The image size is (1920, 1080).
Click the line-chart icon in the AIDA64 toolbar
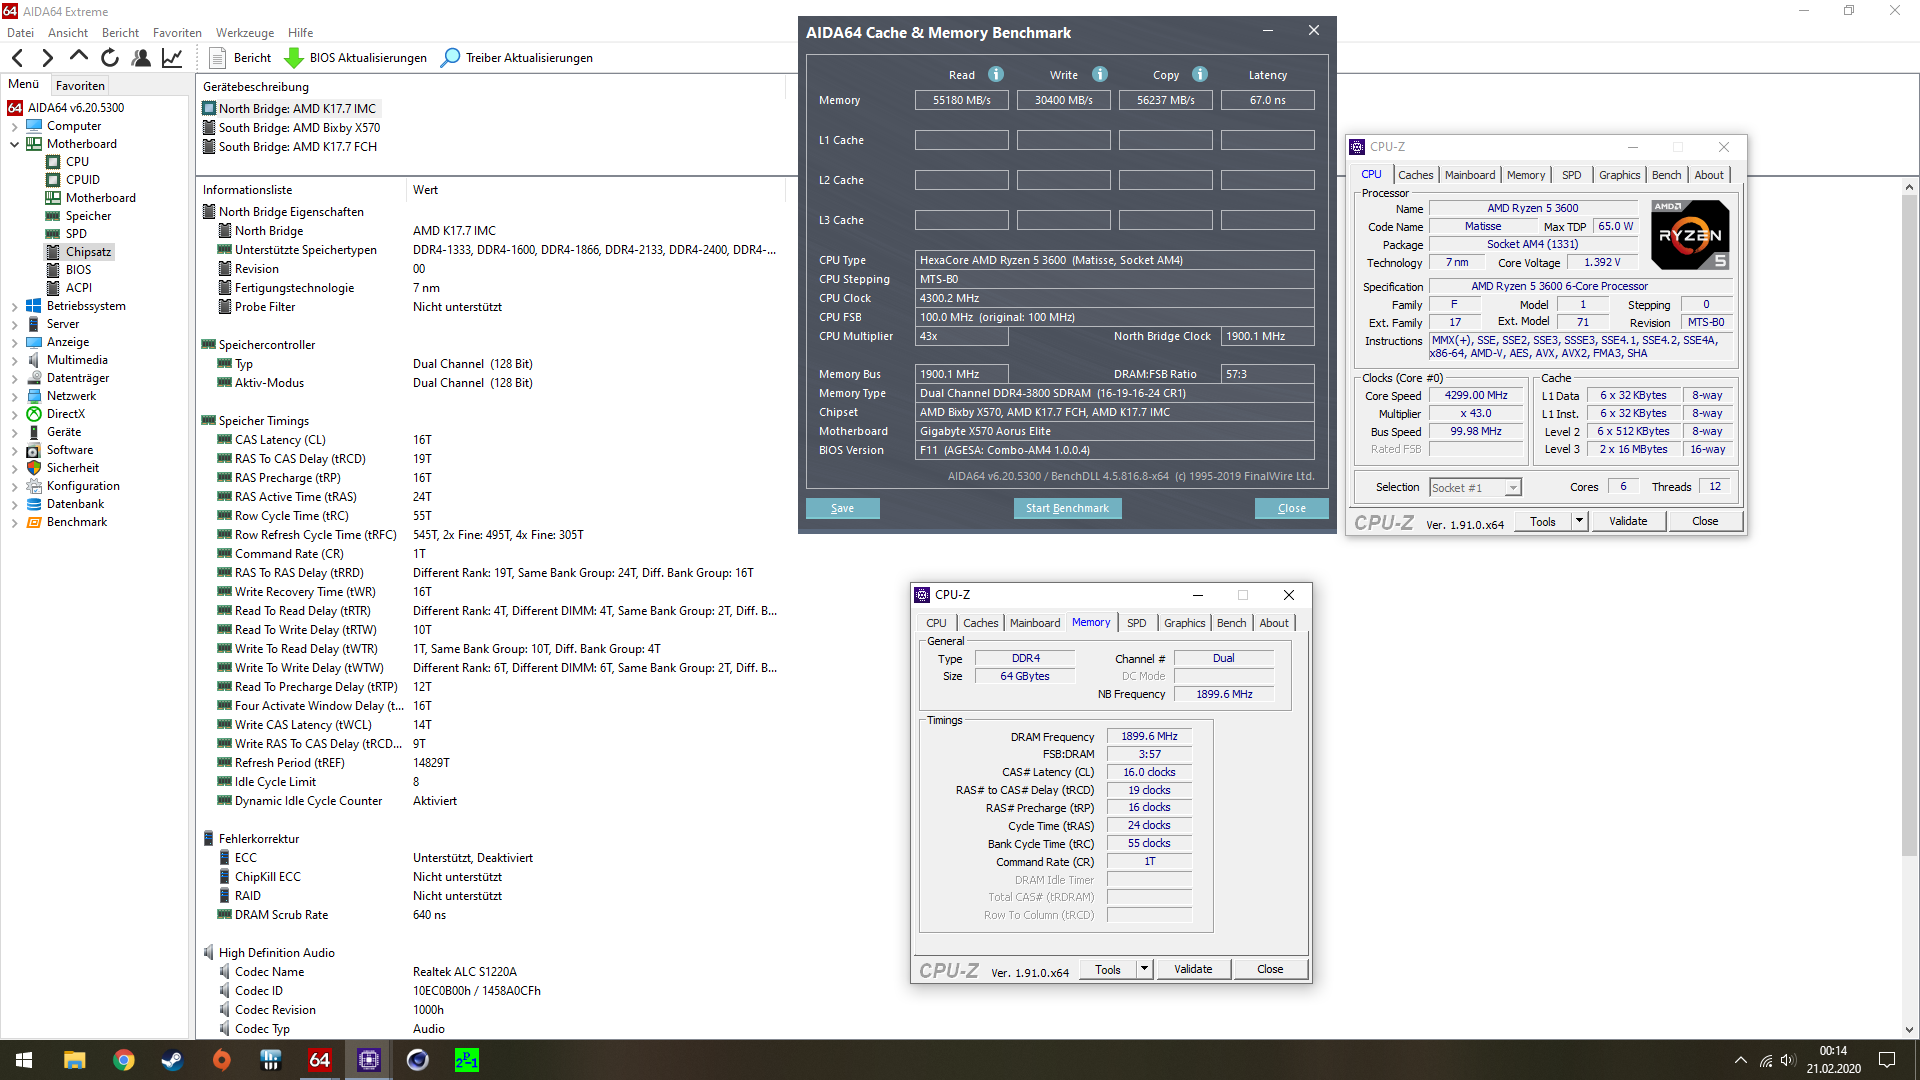[x=172, y=57]
